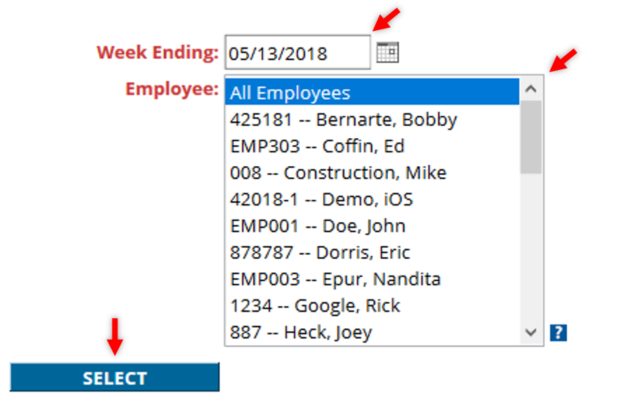Viewport: 633px width, 397px height.
Task: Click the employee list scrollbar thumb
Action: 531,137
